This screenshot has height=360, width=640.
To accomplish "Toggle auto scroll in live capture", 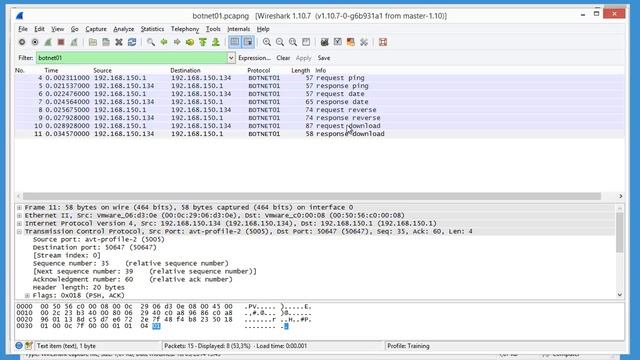I will (x=248, y=42).
